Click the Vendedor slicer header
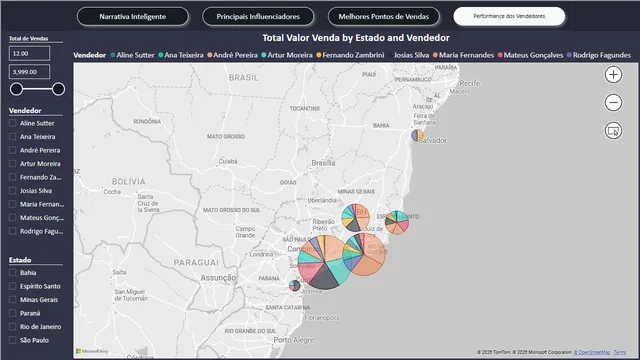Viewport: 640px width, 360px height. tap(25, 111)
